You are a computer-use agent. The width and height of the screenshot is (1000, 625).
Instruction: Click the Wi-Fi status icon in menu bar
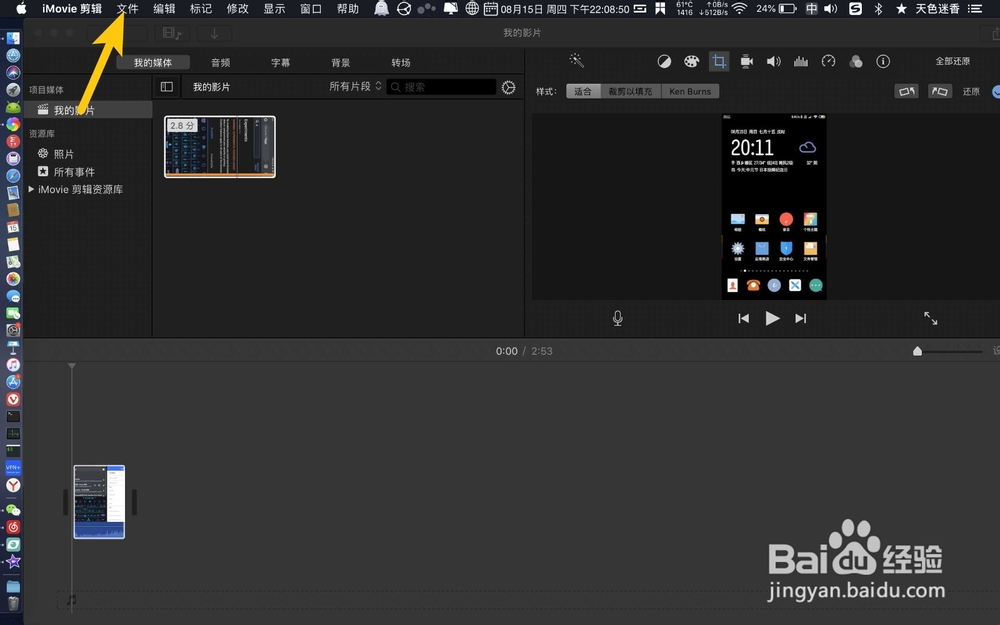tap(740, 8)
